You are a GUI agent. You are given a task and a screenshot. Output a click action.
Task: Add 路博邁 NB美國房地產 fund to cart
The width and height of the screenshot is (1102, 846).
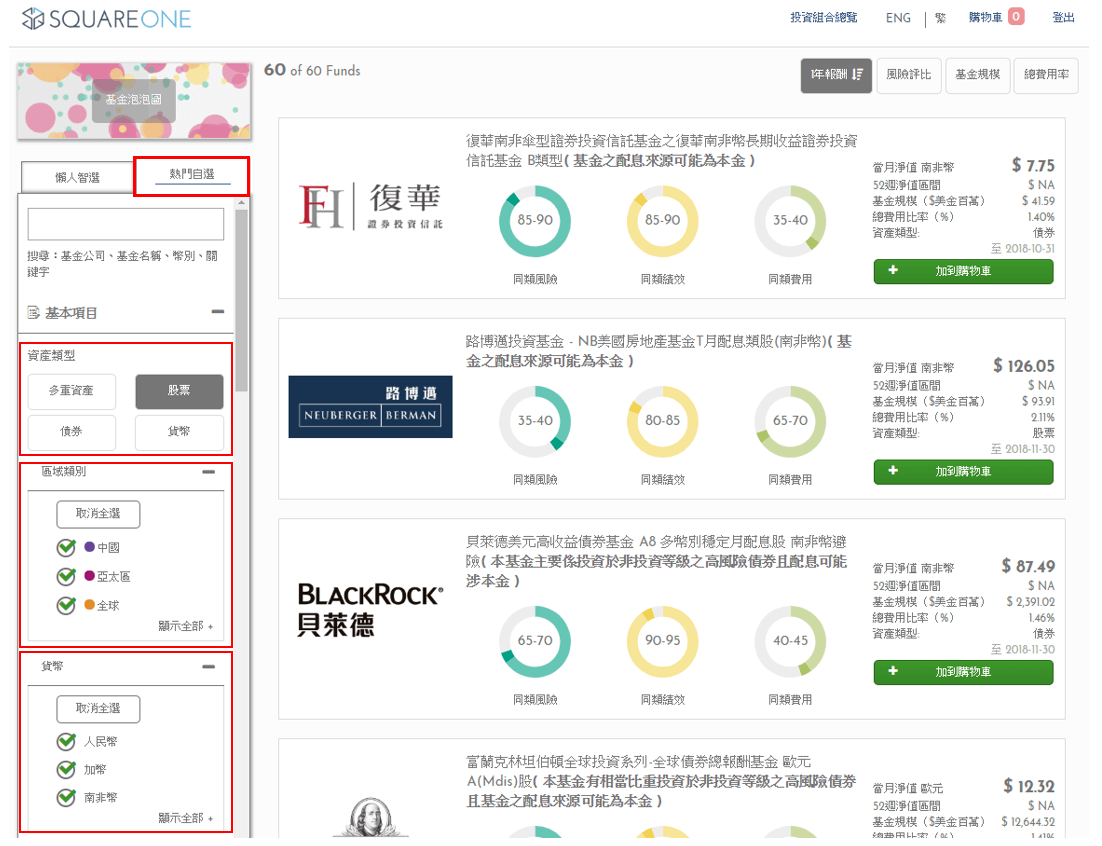click(x=964, y=471)
